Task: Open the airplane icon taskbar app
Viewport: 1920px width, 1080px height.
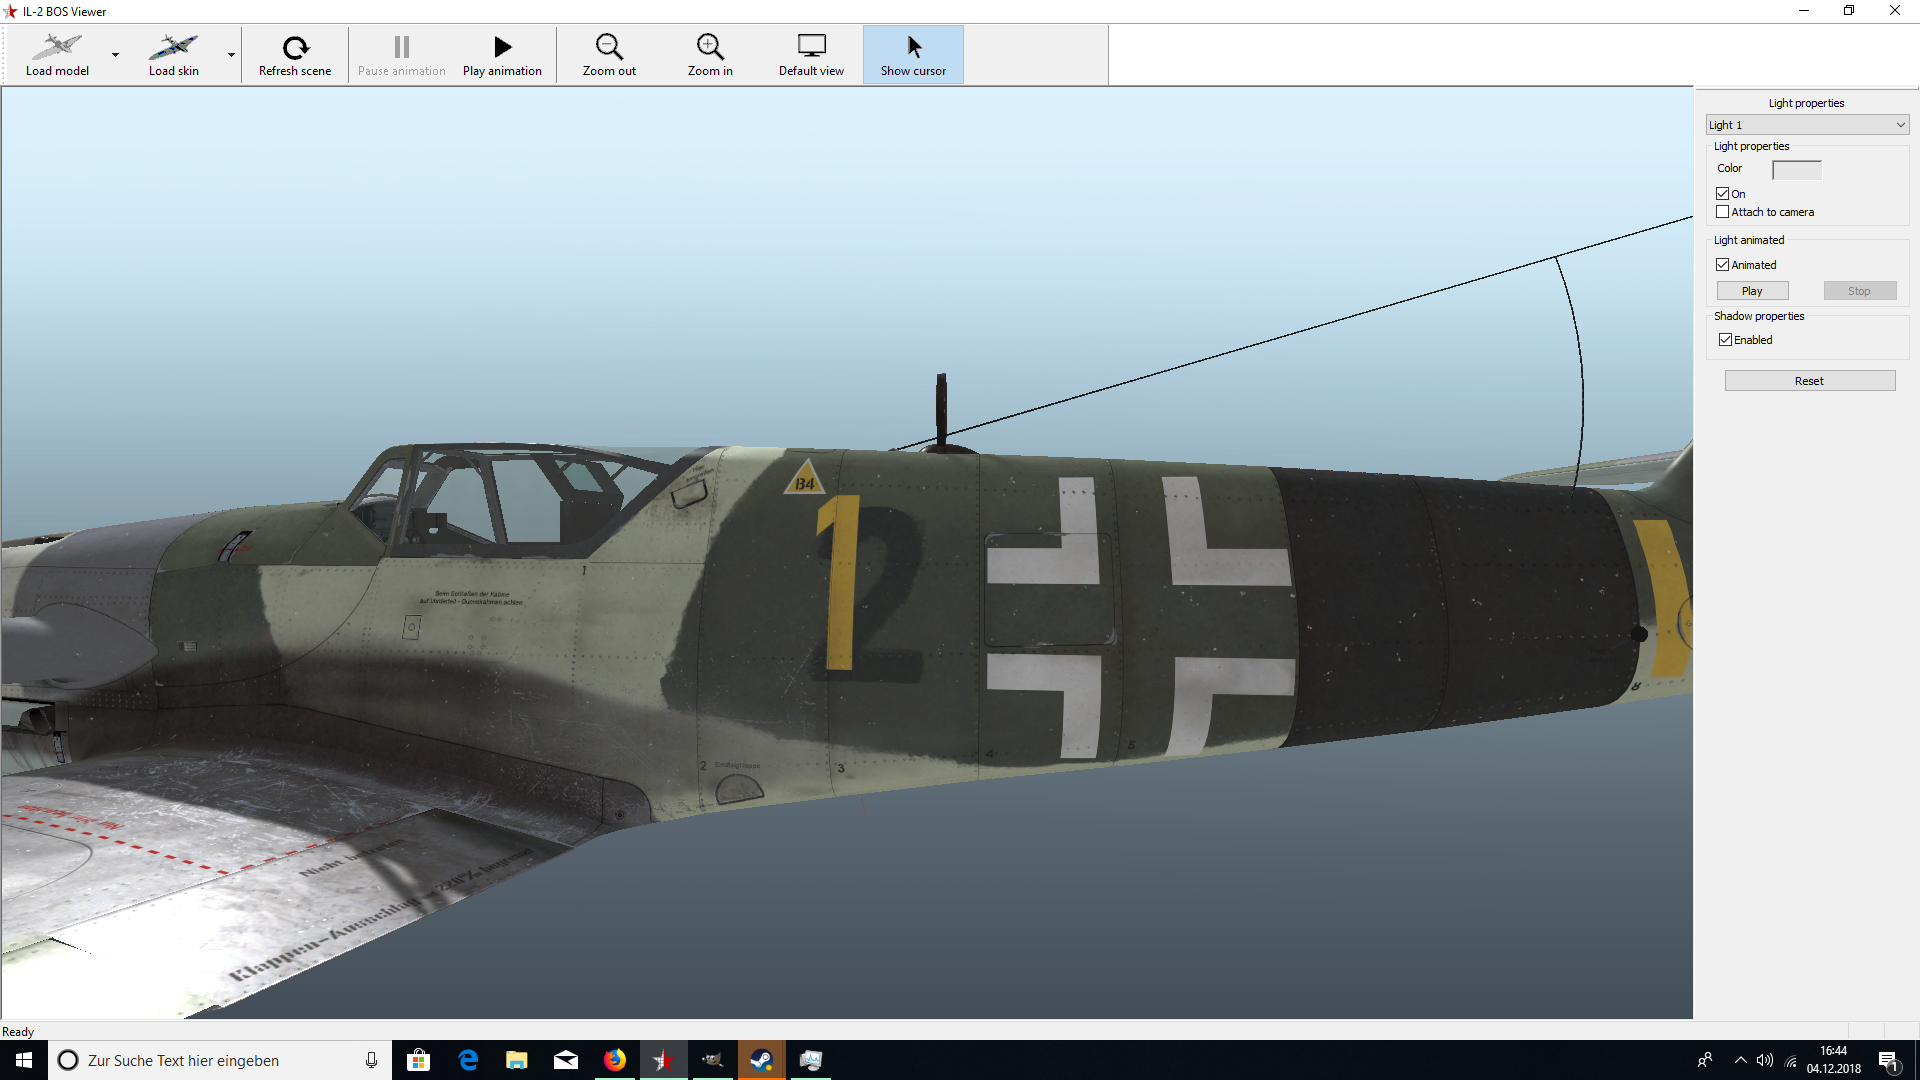Action: [713, 1060]
